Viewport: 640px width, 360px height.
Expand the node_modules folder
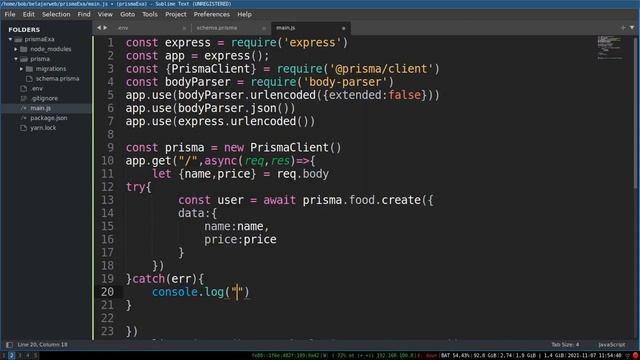click(16, 49)
